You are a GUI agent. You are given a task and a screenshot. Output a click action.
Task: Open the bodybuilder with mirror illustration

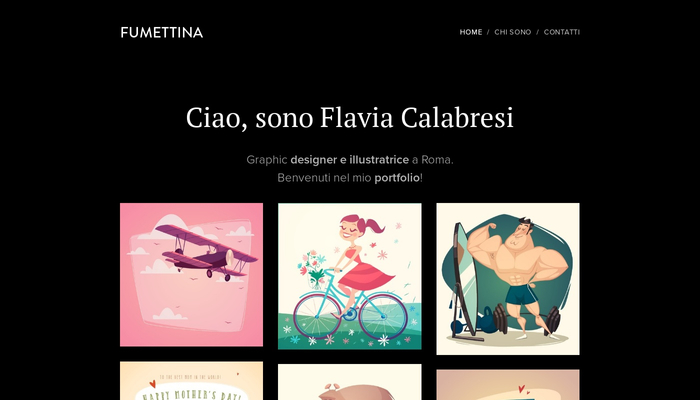[x=508, y=279]
